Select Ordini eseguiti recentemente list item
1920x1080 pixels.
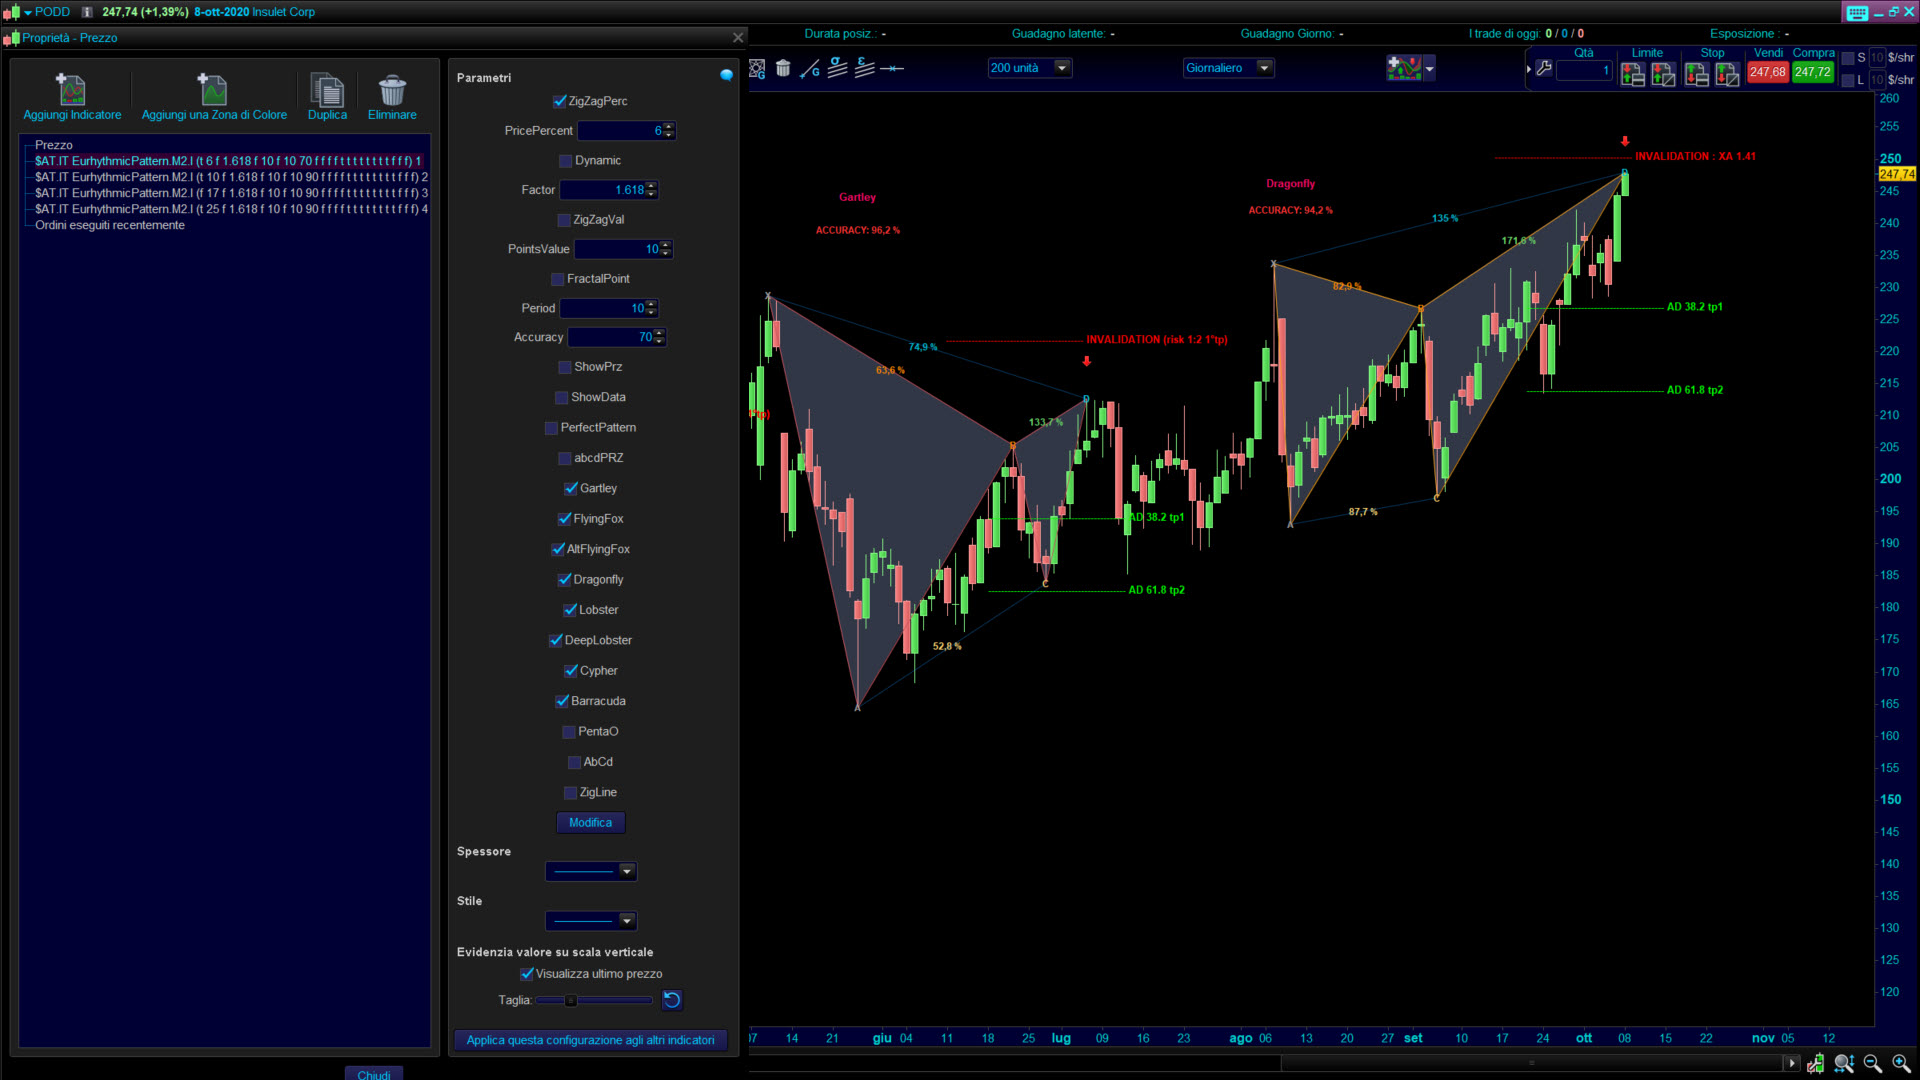110,225
